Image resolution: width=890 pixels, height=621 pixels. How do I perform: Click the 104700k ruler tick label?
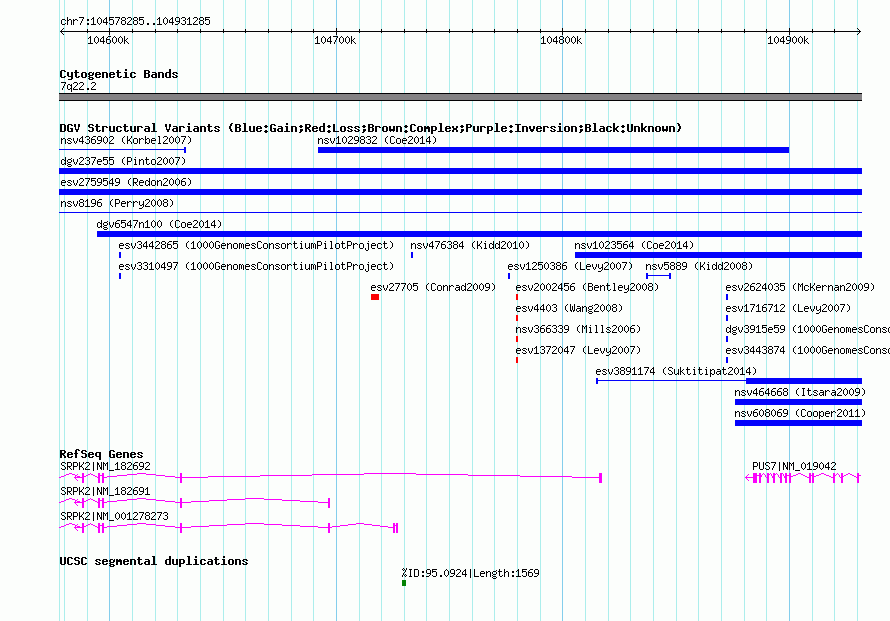click(x=335, y=40)
